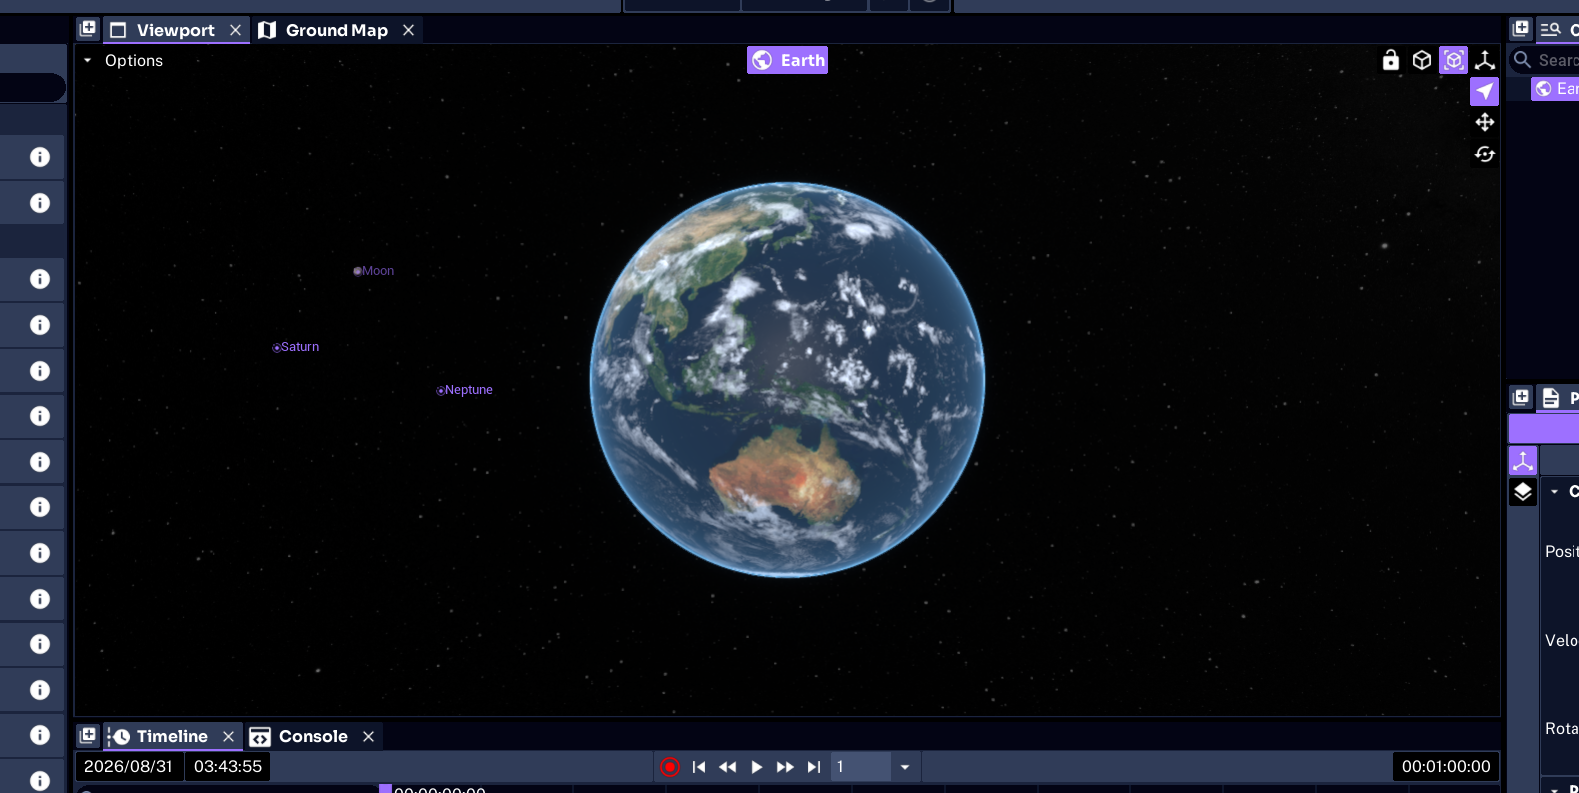Click the add panel icon at top right
The height and width of the screenshot is (793, 1579).
1521,29
